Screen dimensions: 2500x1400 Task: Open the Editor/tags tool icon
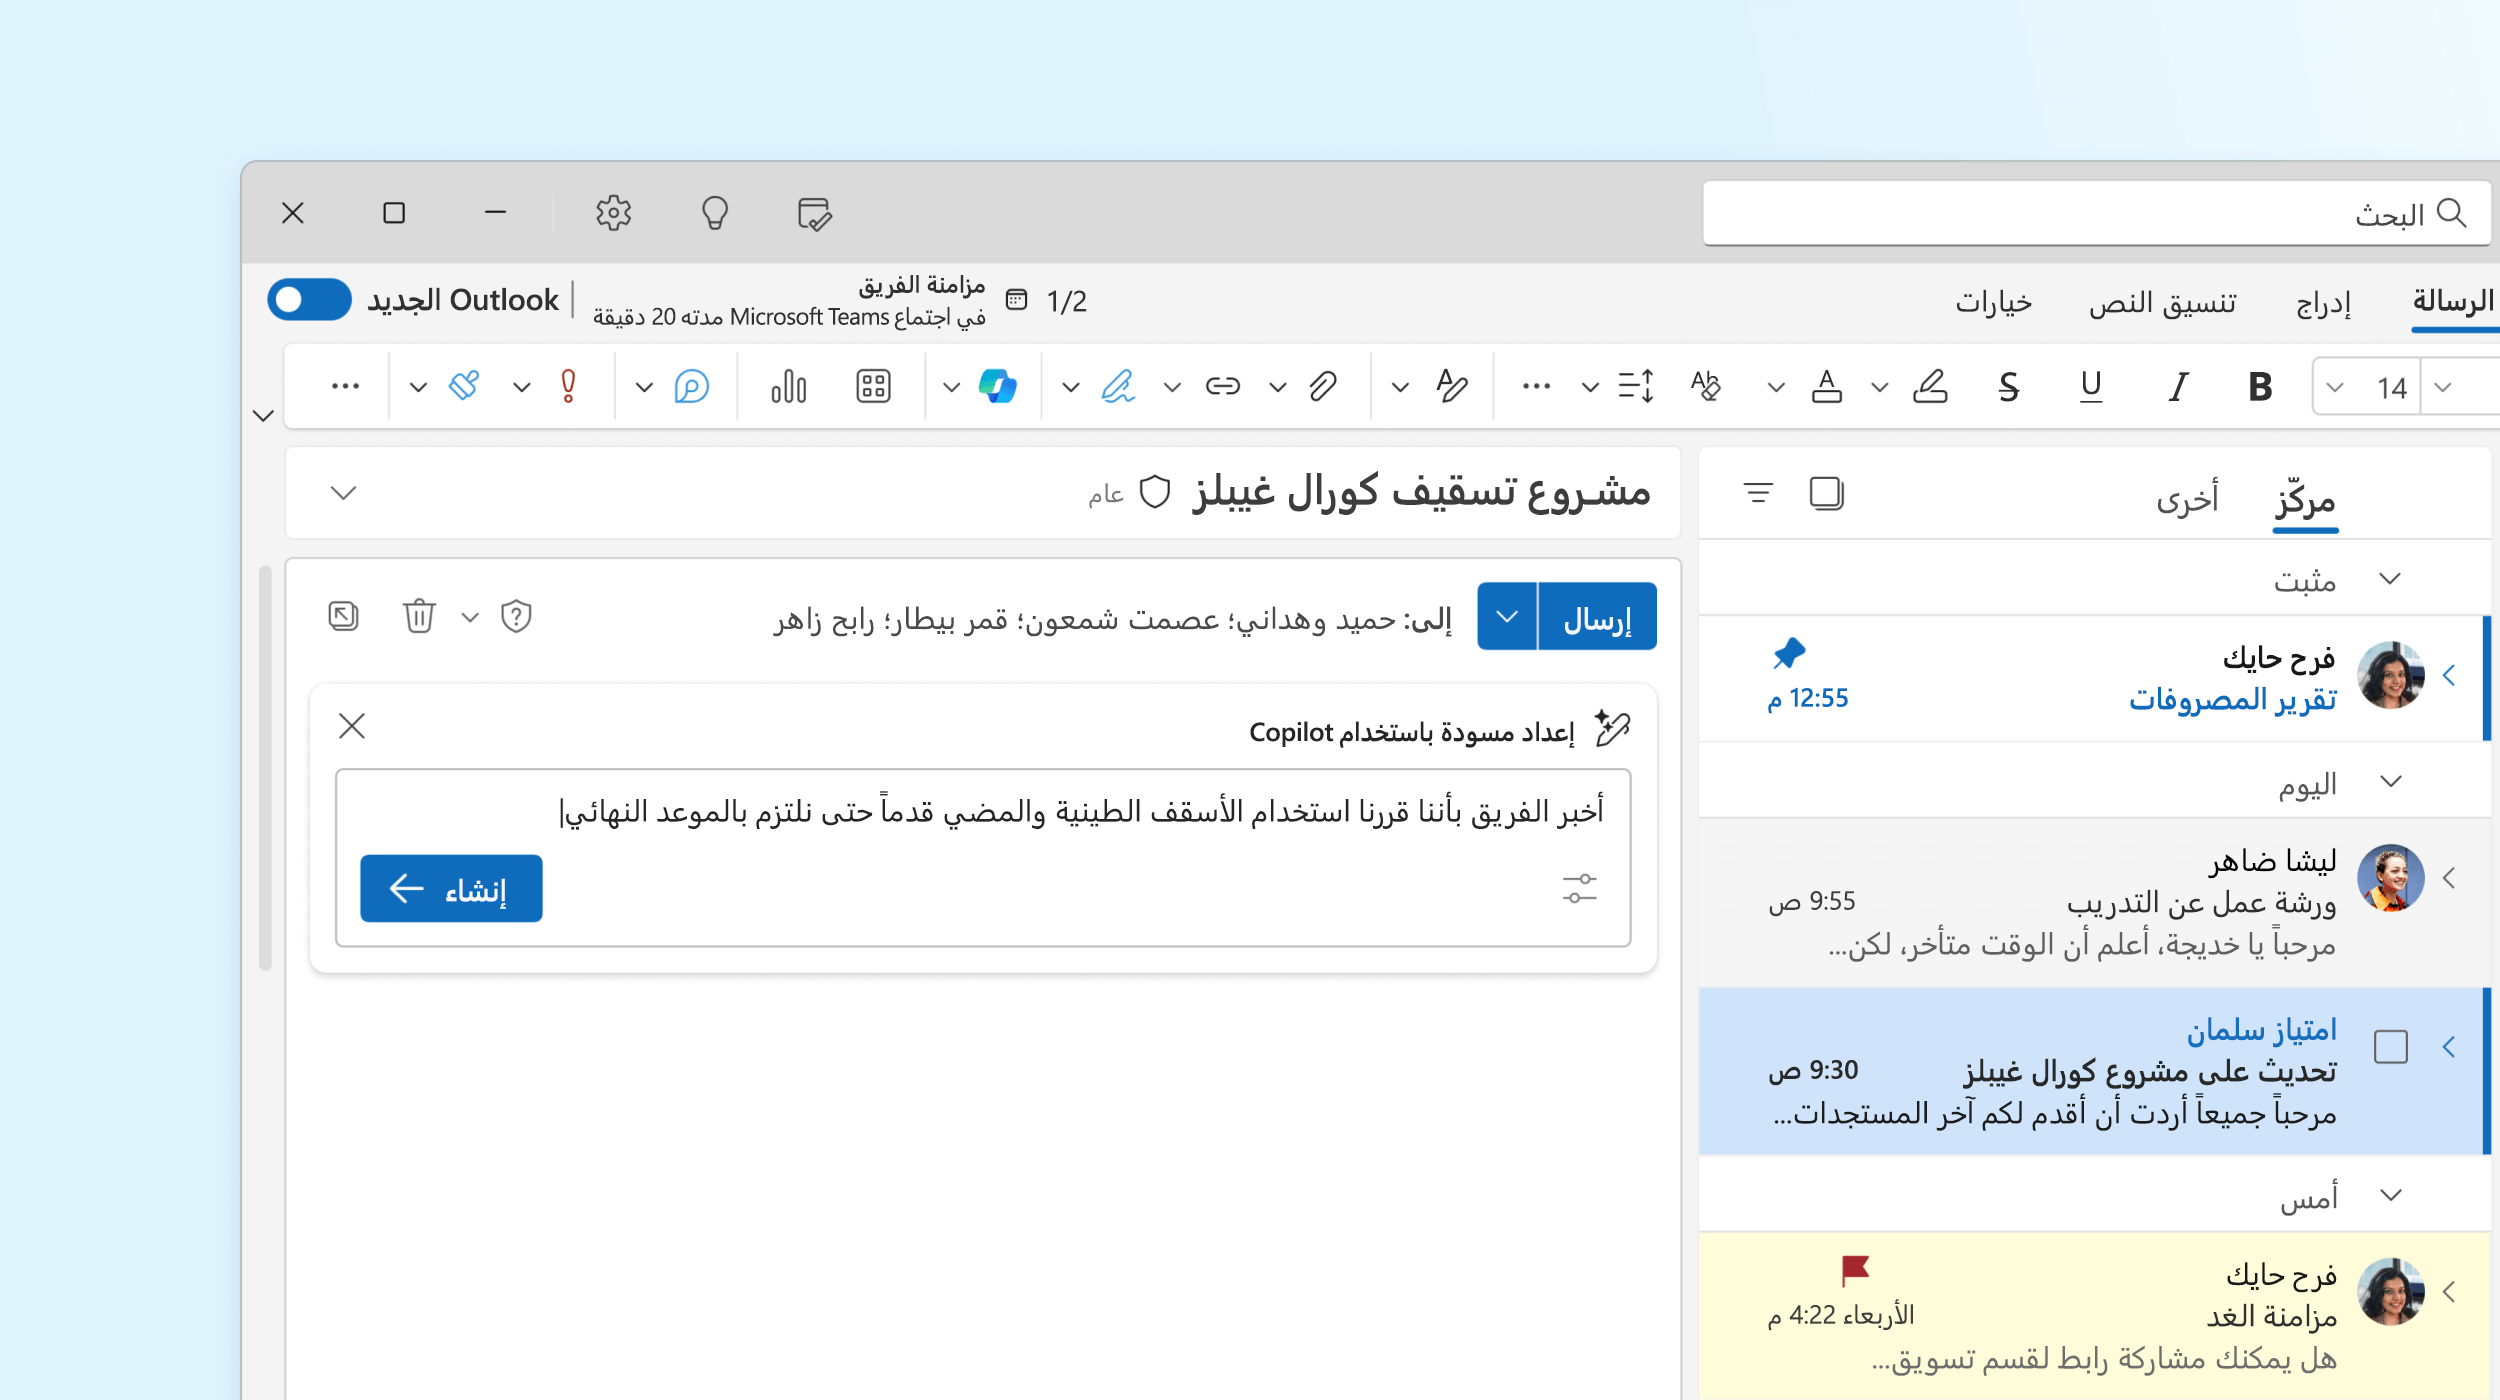tap(464, 387)
